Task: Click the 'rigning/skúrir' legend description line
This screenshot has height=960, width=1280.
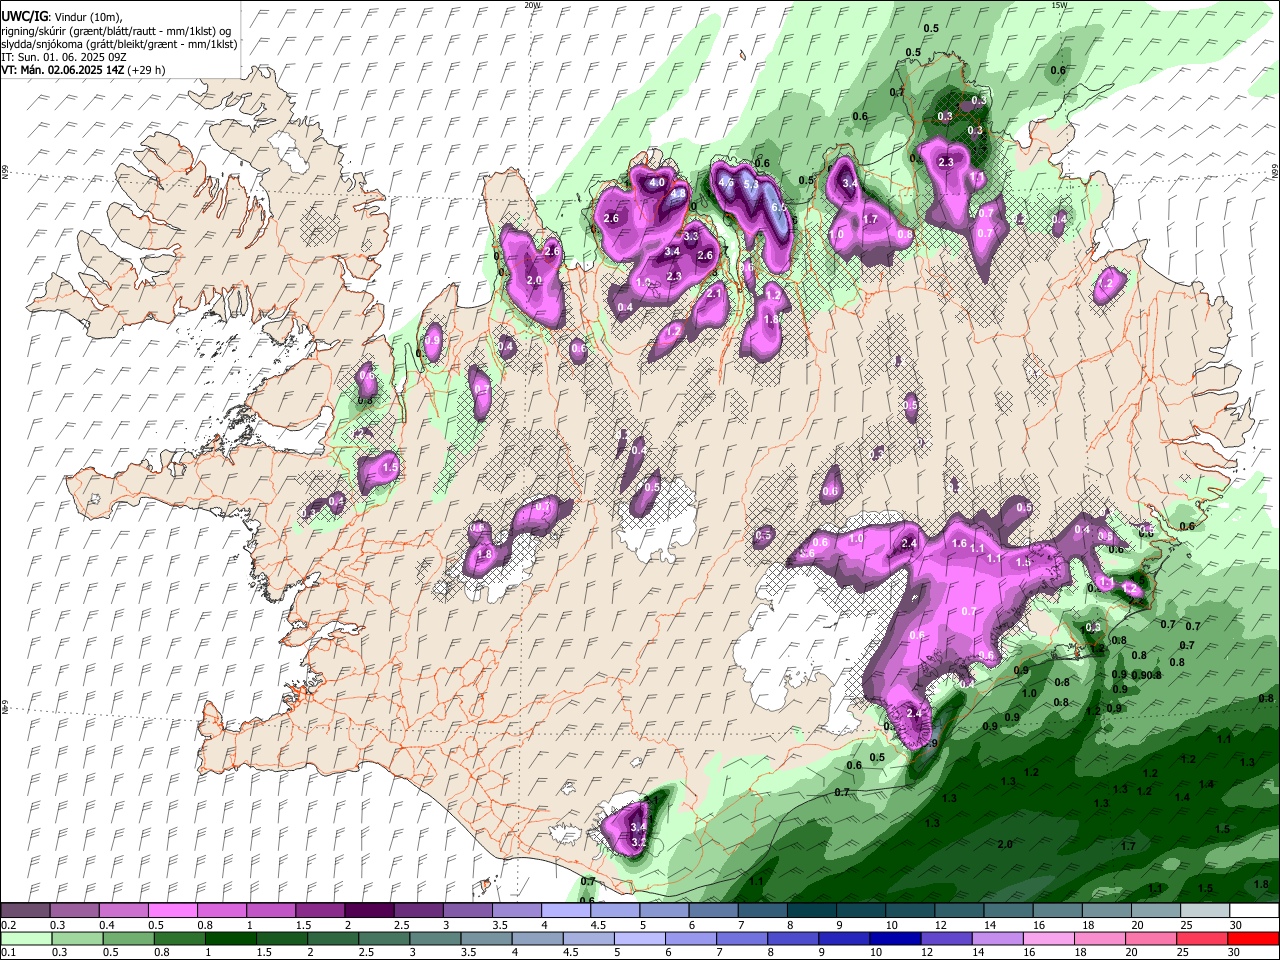Action: coord(116,31)
